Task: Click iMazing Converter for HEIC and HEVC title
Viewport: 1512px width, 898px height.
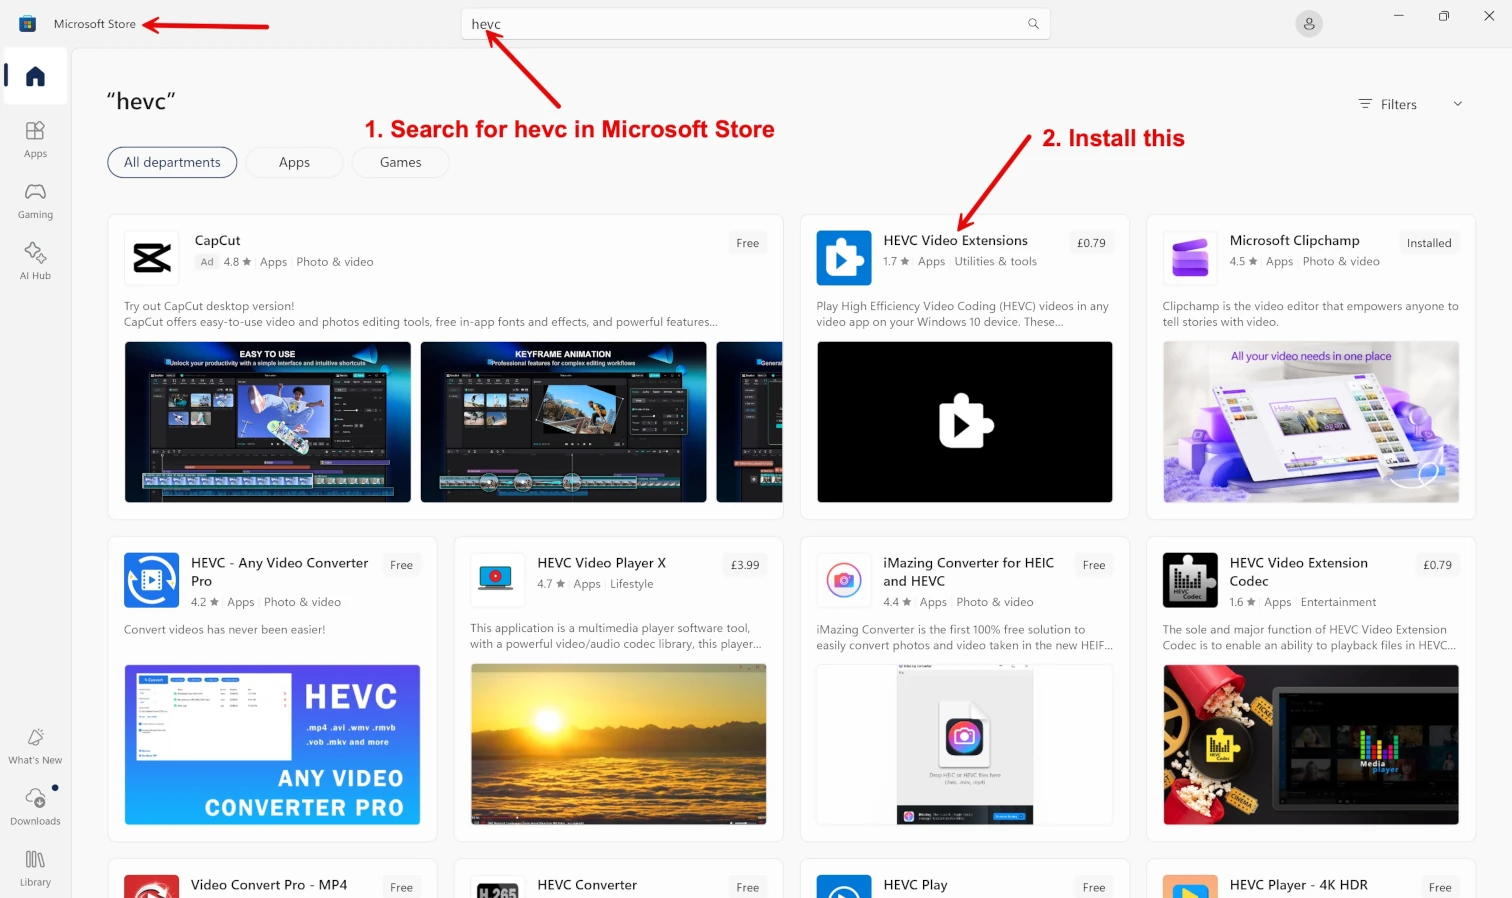Action: click(x=968, y=572)
